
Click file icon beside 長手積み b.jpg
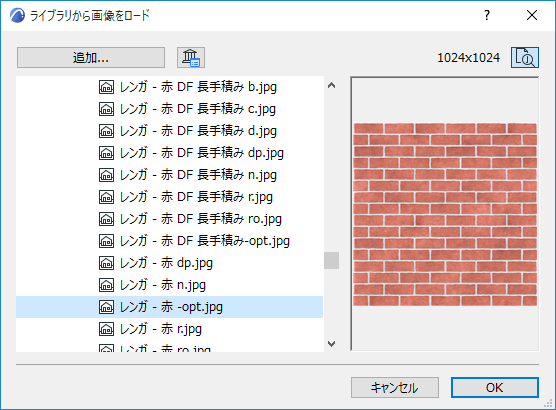(x=106, y=87)
